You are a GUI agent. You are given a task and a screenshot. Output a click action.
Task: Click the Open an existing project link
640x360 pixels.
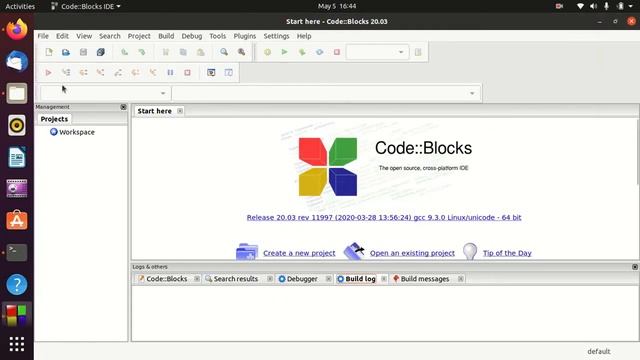(412, 253)
